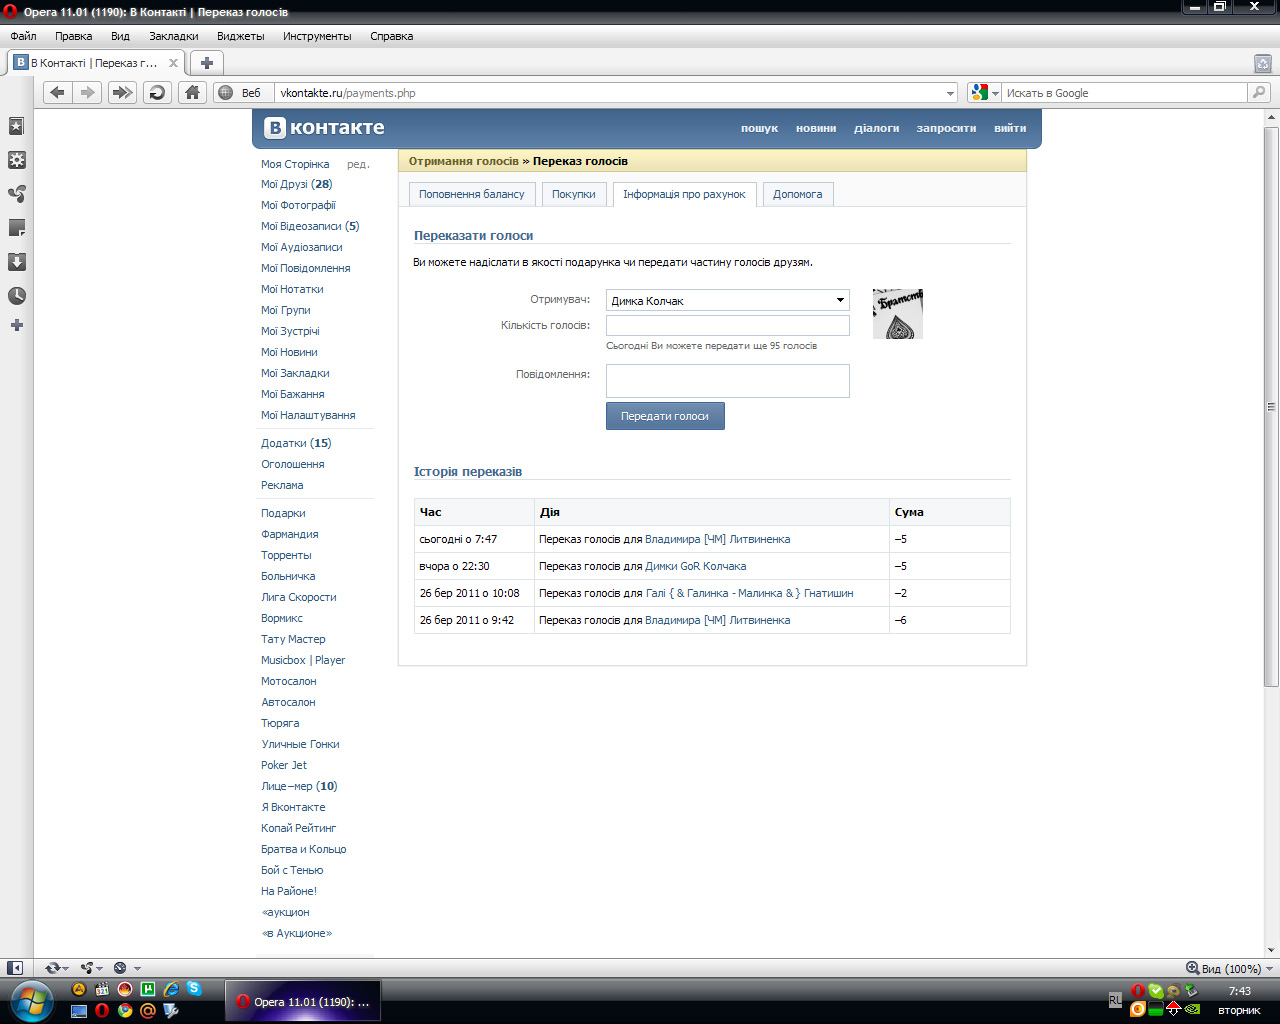Launch Internet Explorer from quick launch
Image resolution: width=1280 pixels, height=1024 pixels.
click(x=171, y=989)
